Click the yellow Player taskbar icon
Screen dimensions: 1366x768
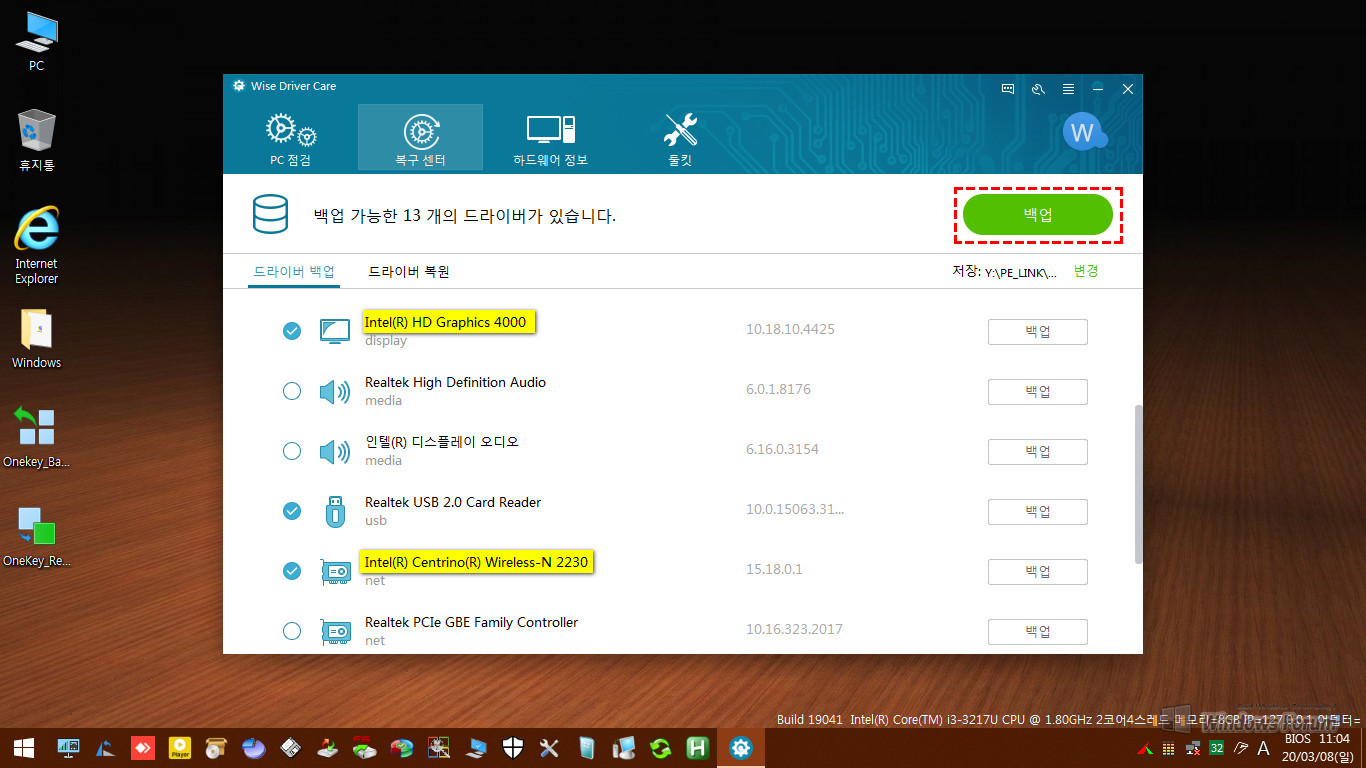pos(180,748)
